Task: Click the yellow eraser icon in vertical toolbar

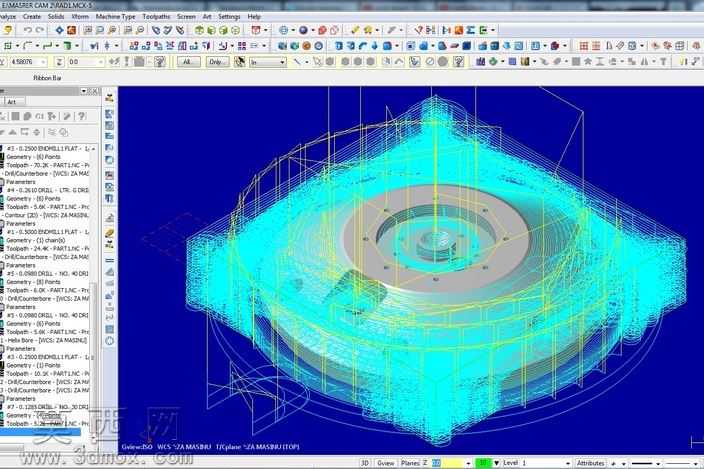Action: pyautogui.click(x=110, y=232)
